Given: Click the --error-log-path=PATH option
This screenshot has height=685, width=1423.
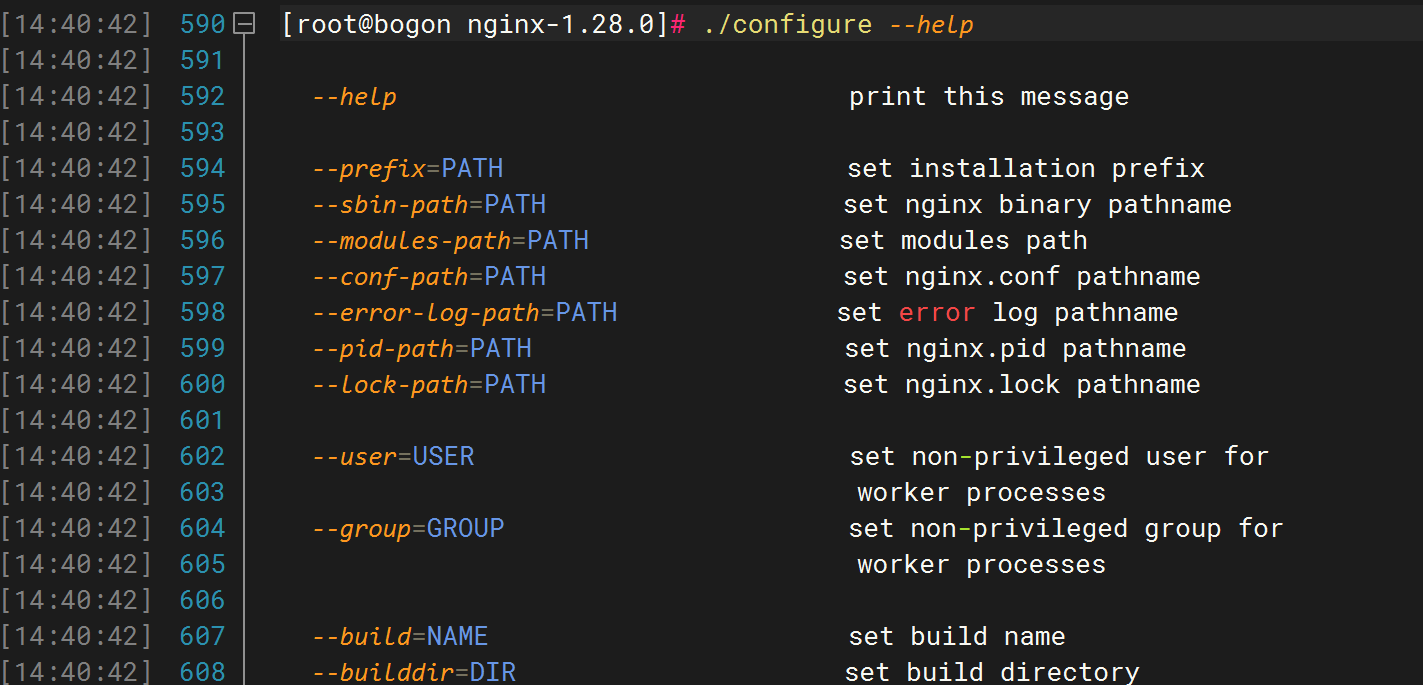Looking at the screenshot, I should 465,312.
